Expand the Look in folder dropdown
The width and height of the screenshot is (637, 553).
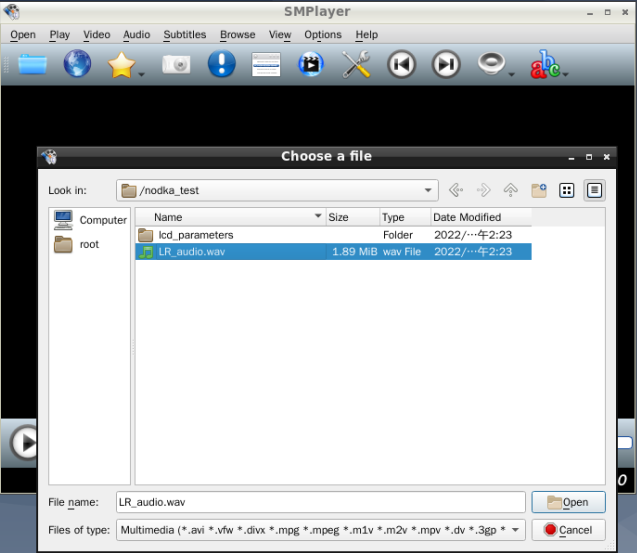pos(428,190)
